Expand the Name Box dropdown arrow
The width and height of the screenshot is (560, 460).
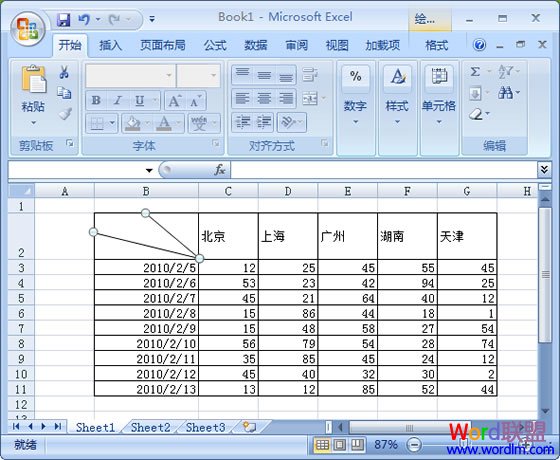[x=149, y=170]
